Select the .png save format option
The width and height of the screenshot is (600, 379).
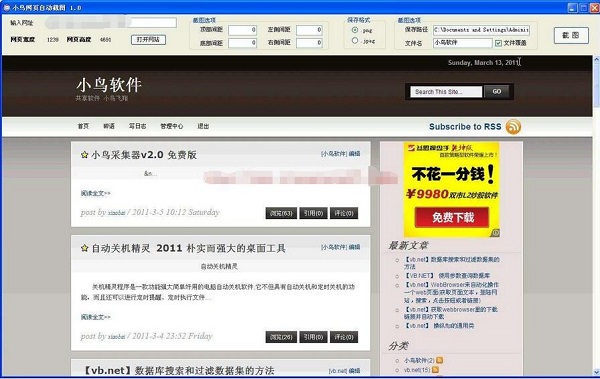pos(355,30)
